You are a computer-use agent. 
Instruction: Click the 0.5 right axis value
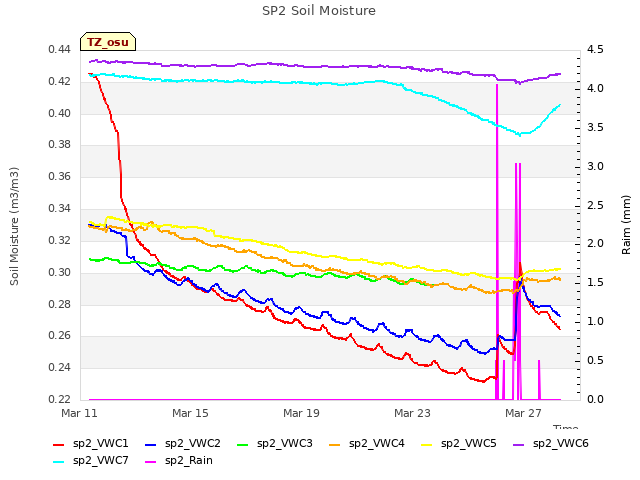[595, 360]
